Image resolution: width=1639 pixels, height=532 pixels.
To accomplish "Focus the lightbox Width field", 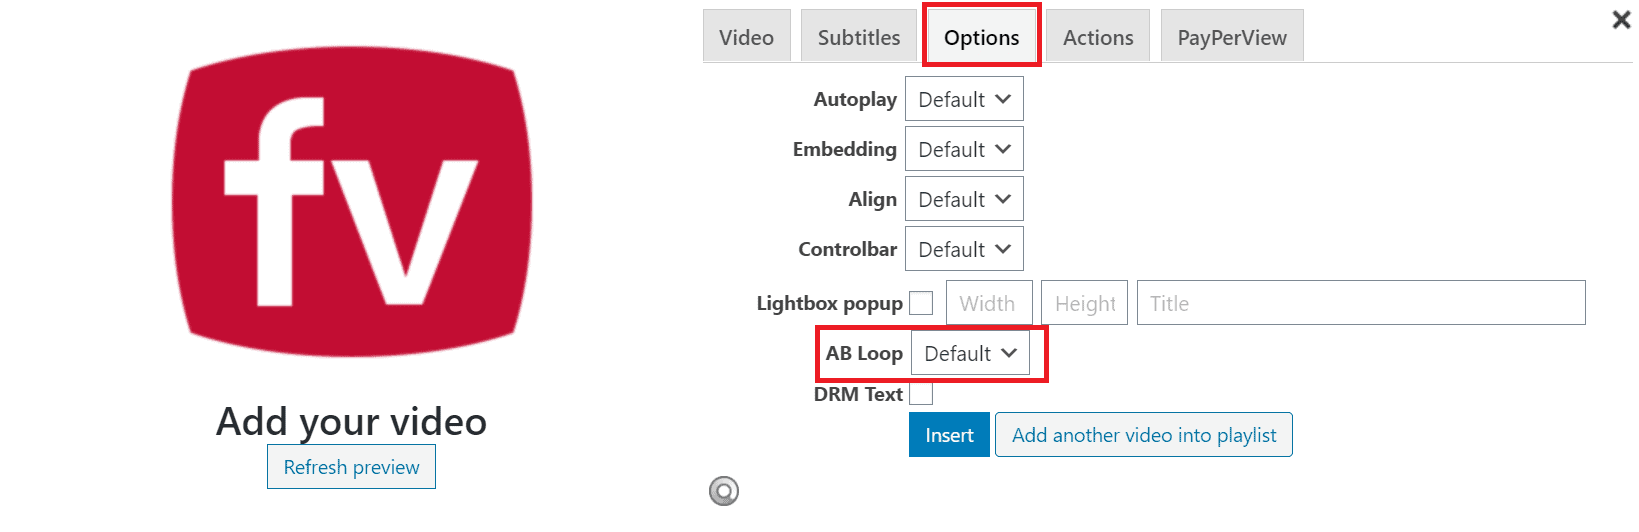I will [x=989, y=303].
